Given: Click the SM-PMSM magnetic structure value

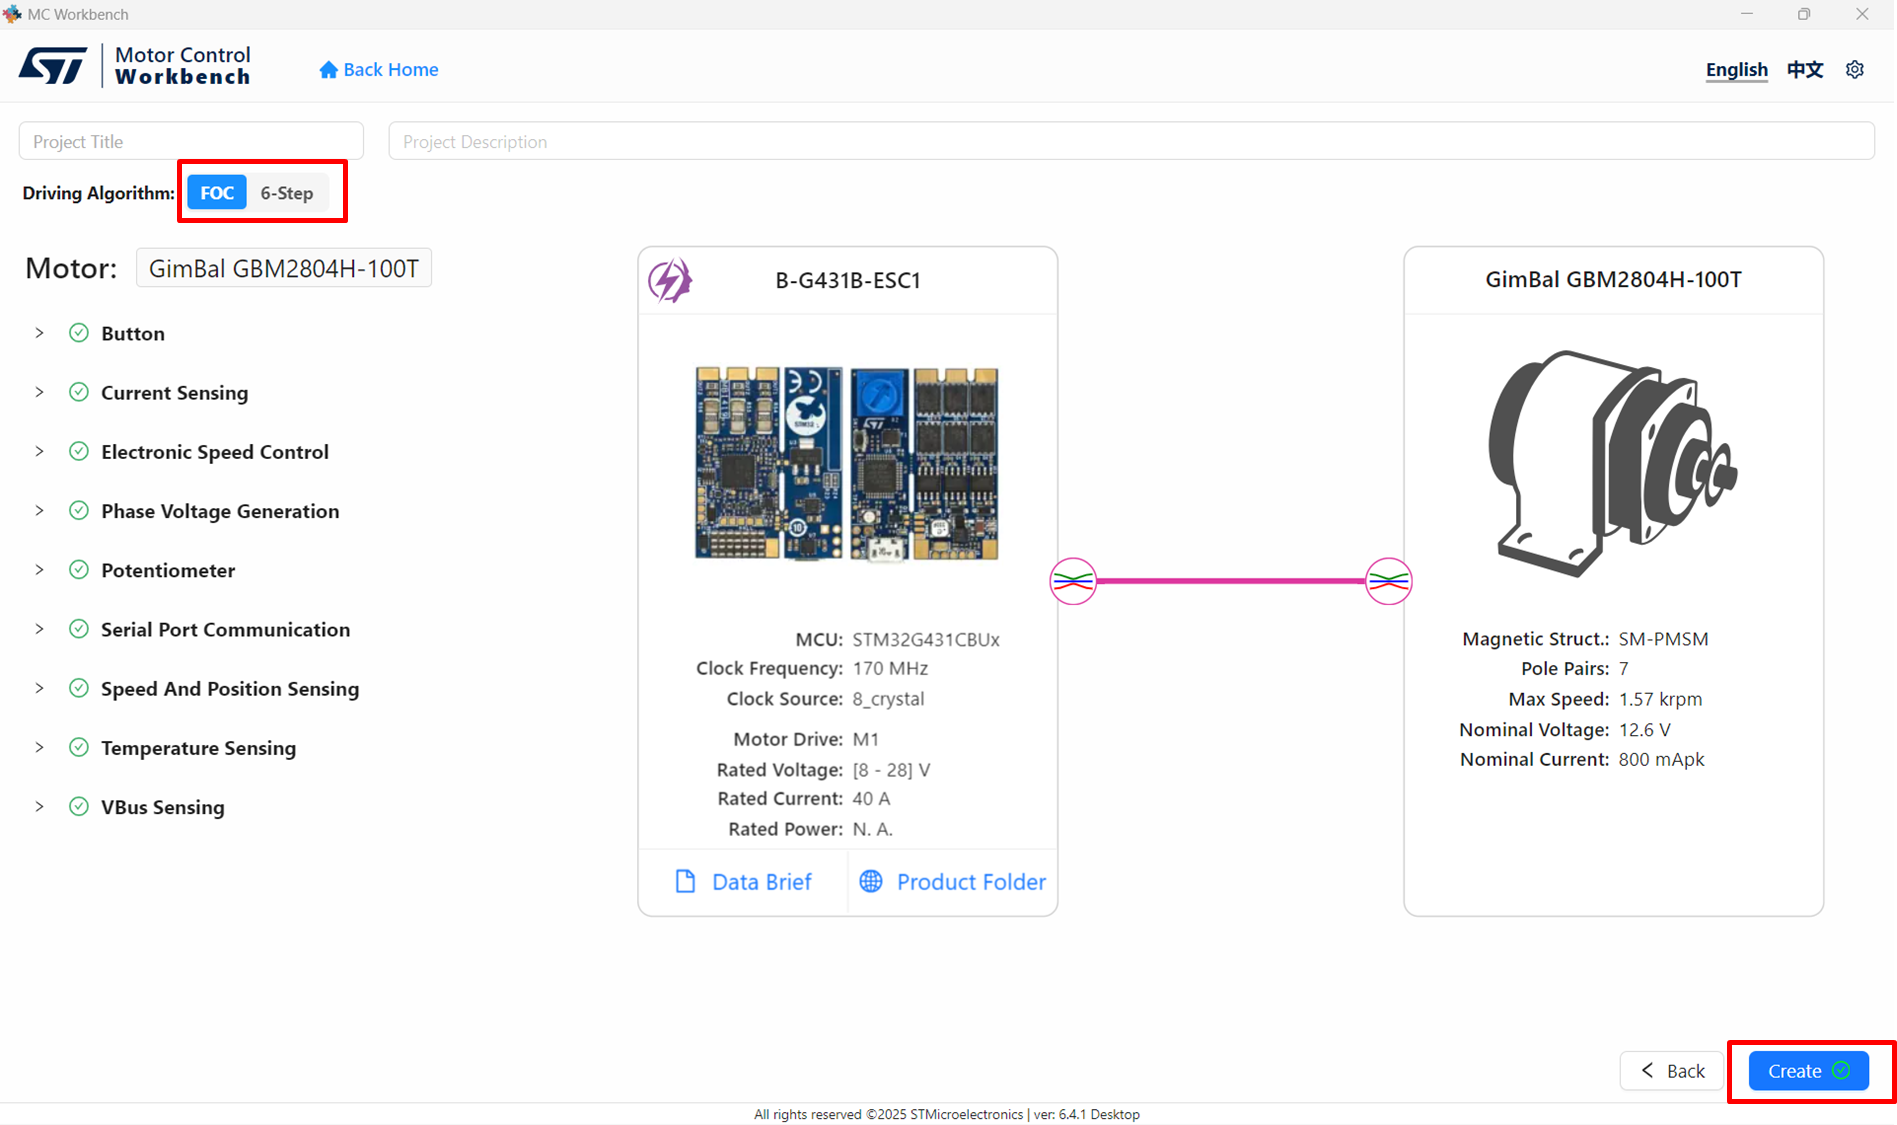Looking at the screenshot, I should coord(1663,639).
